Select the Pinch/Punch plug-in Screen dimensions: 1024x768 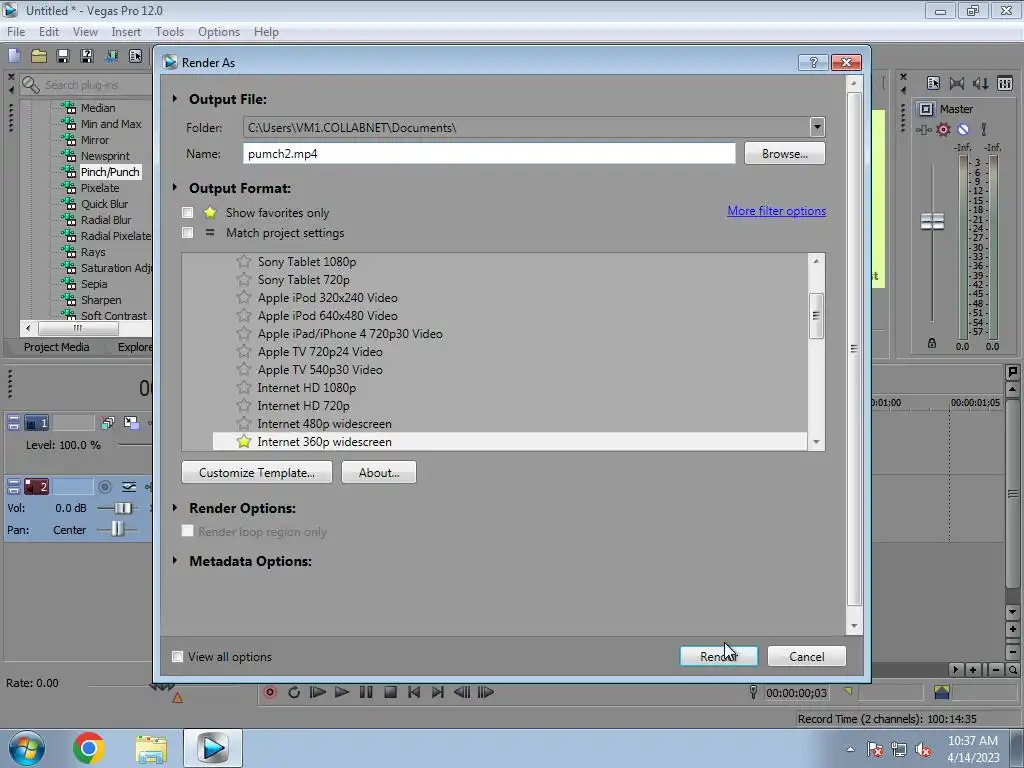(110, 172)
